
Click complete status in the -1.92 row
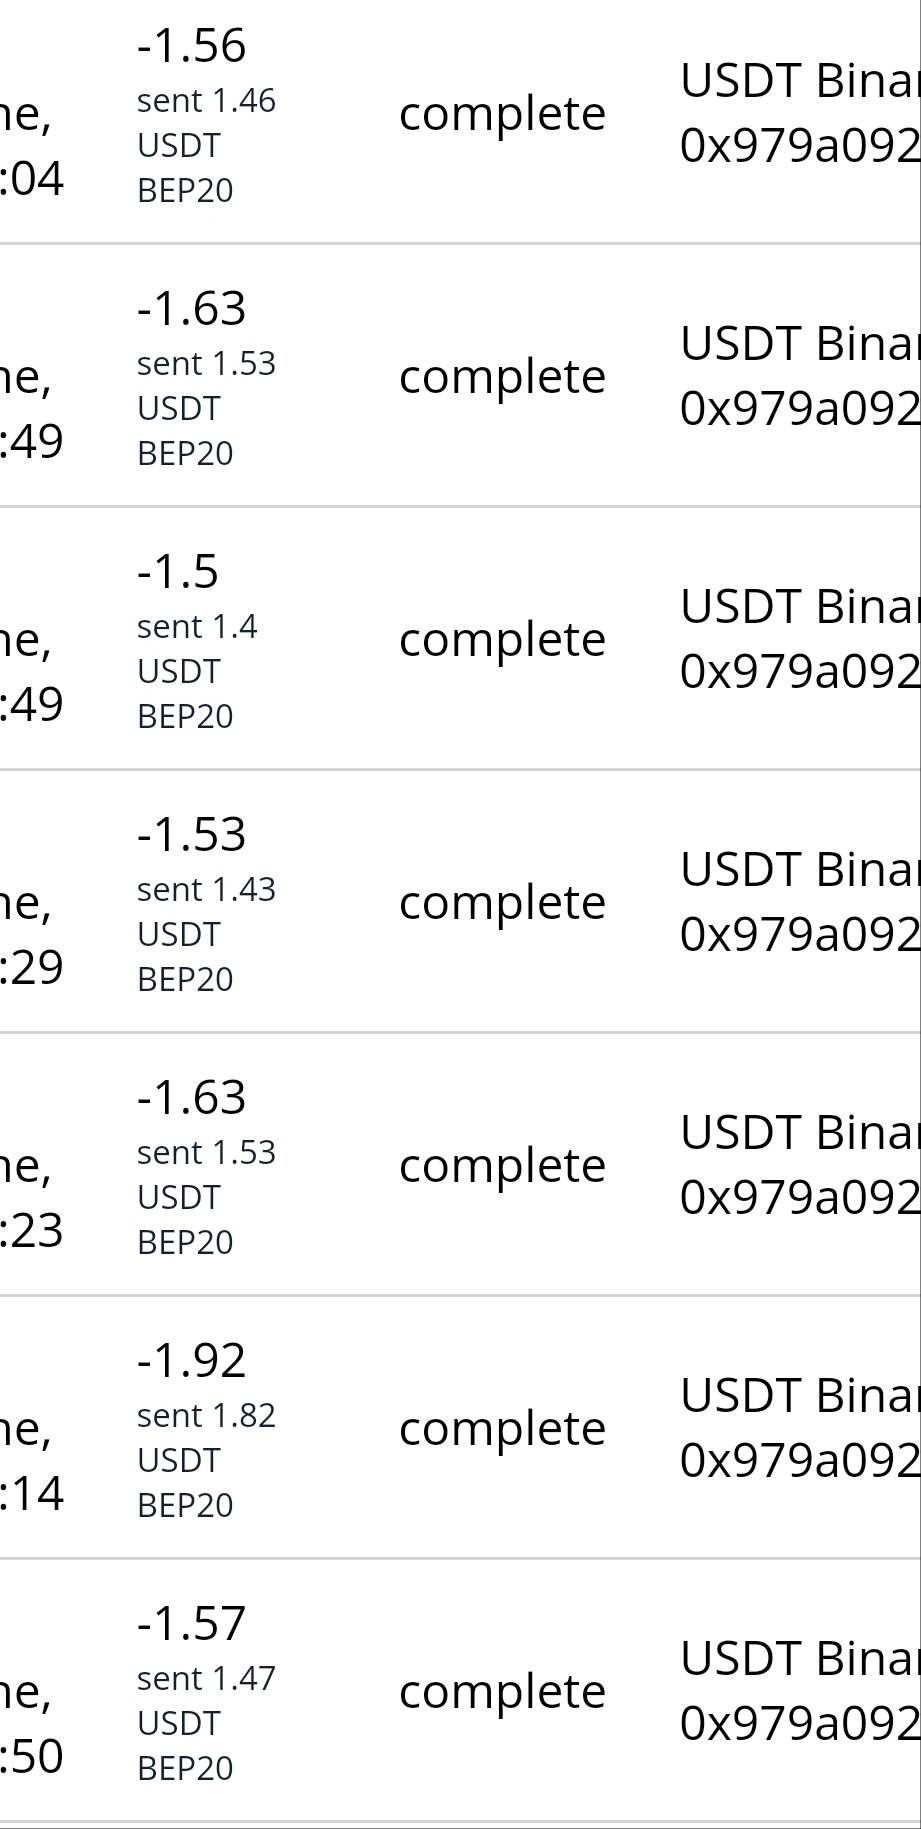tap(502, 1429)
